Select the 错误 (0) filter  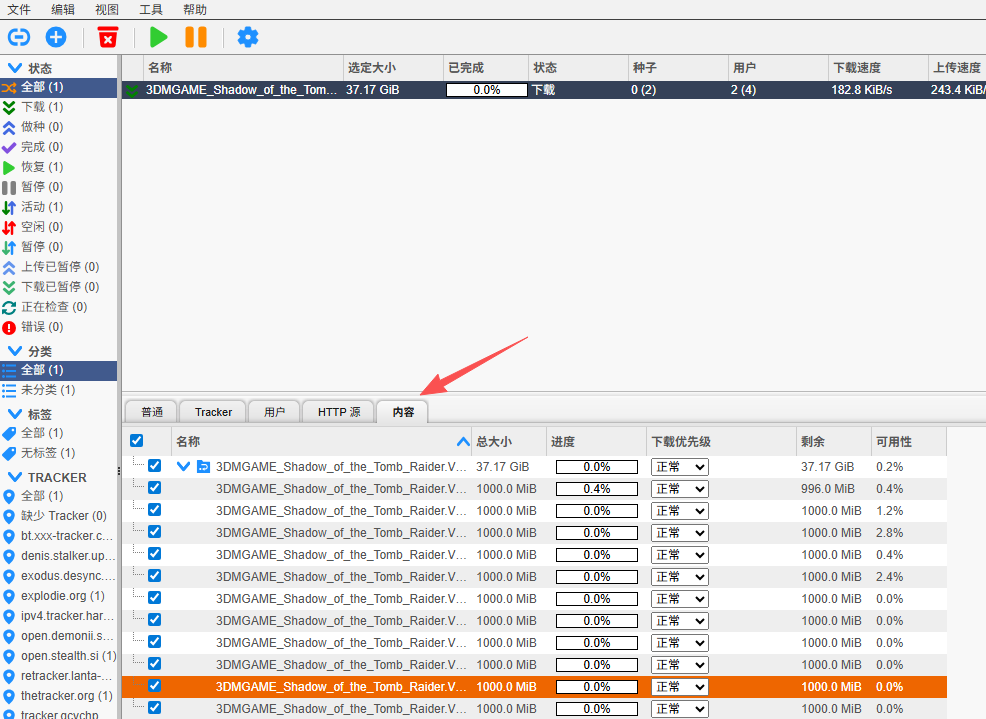click(58, 327)
